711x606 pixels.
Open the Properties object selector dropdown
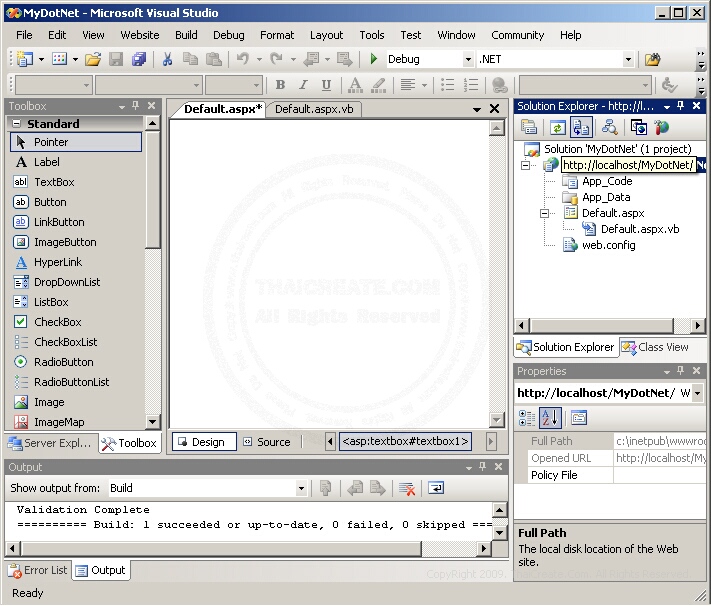point(697,393)
